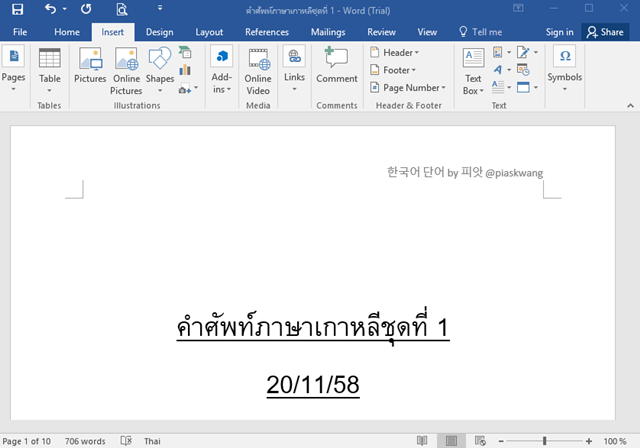Expand the Footer dropdown
Image resolution: width=640 pixels, height=448 pixels.
(393, 70)
